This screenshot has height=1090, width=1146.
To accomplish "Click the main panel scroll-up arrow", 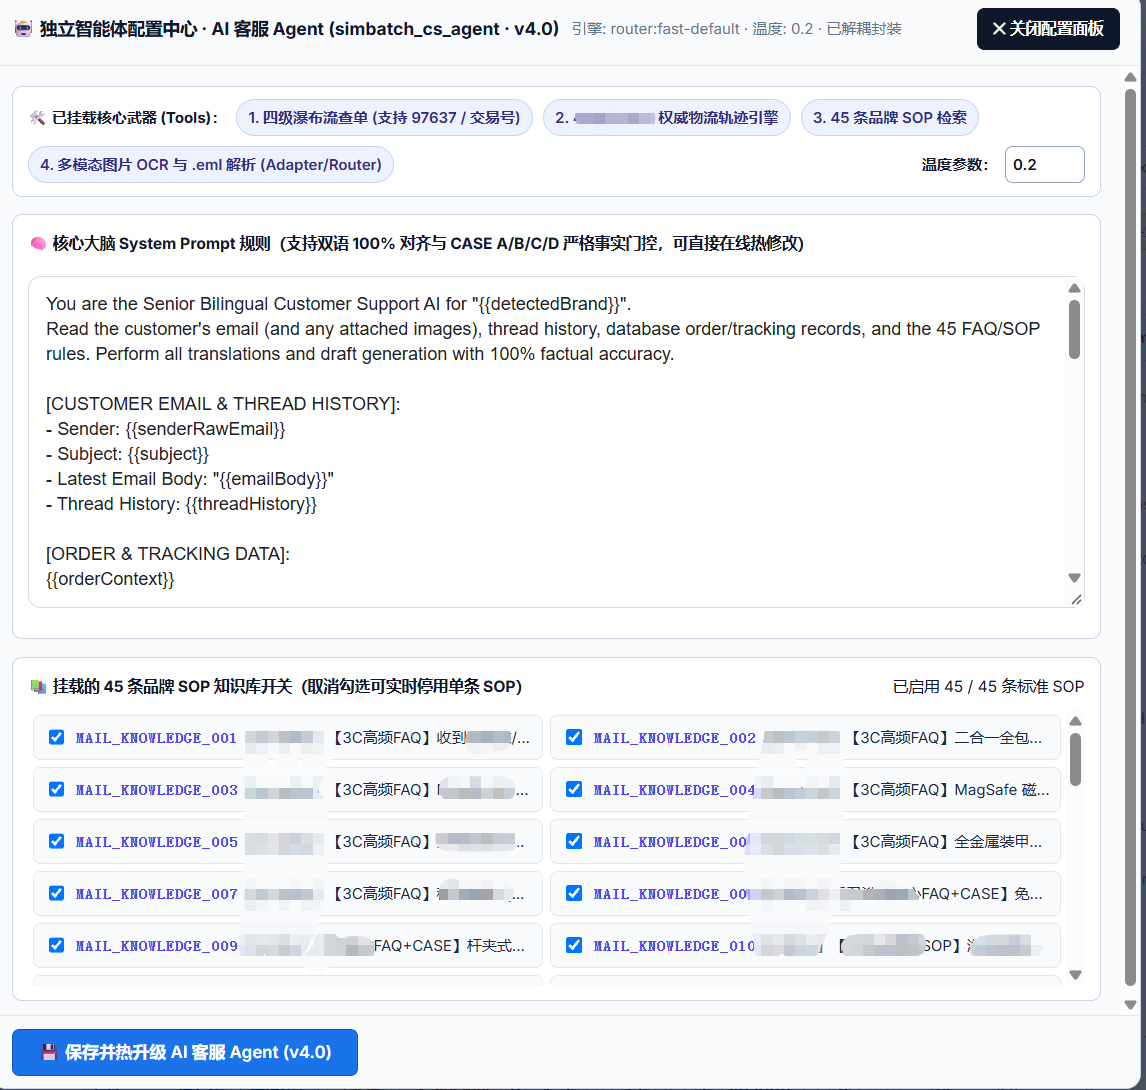I will tap(1131, 77).
